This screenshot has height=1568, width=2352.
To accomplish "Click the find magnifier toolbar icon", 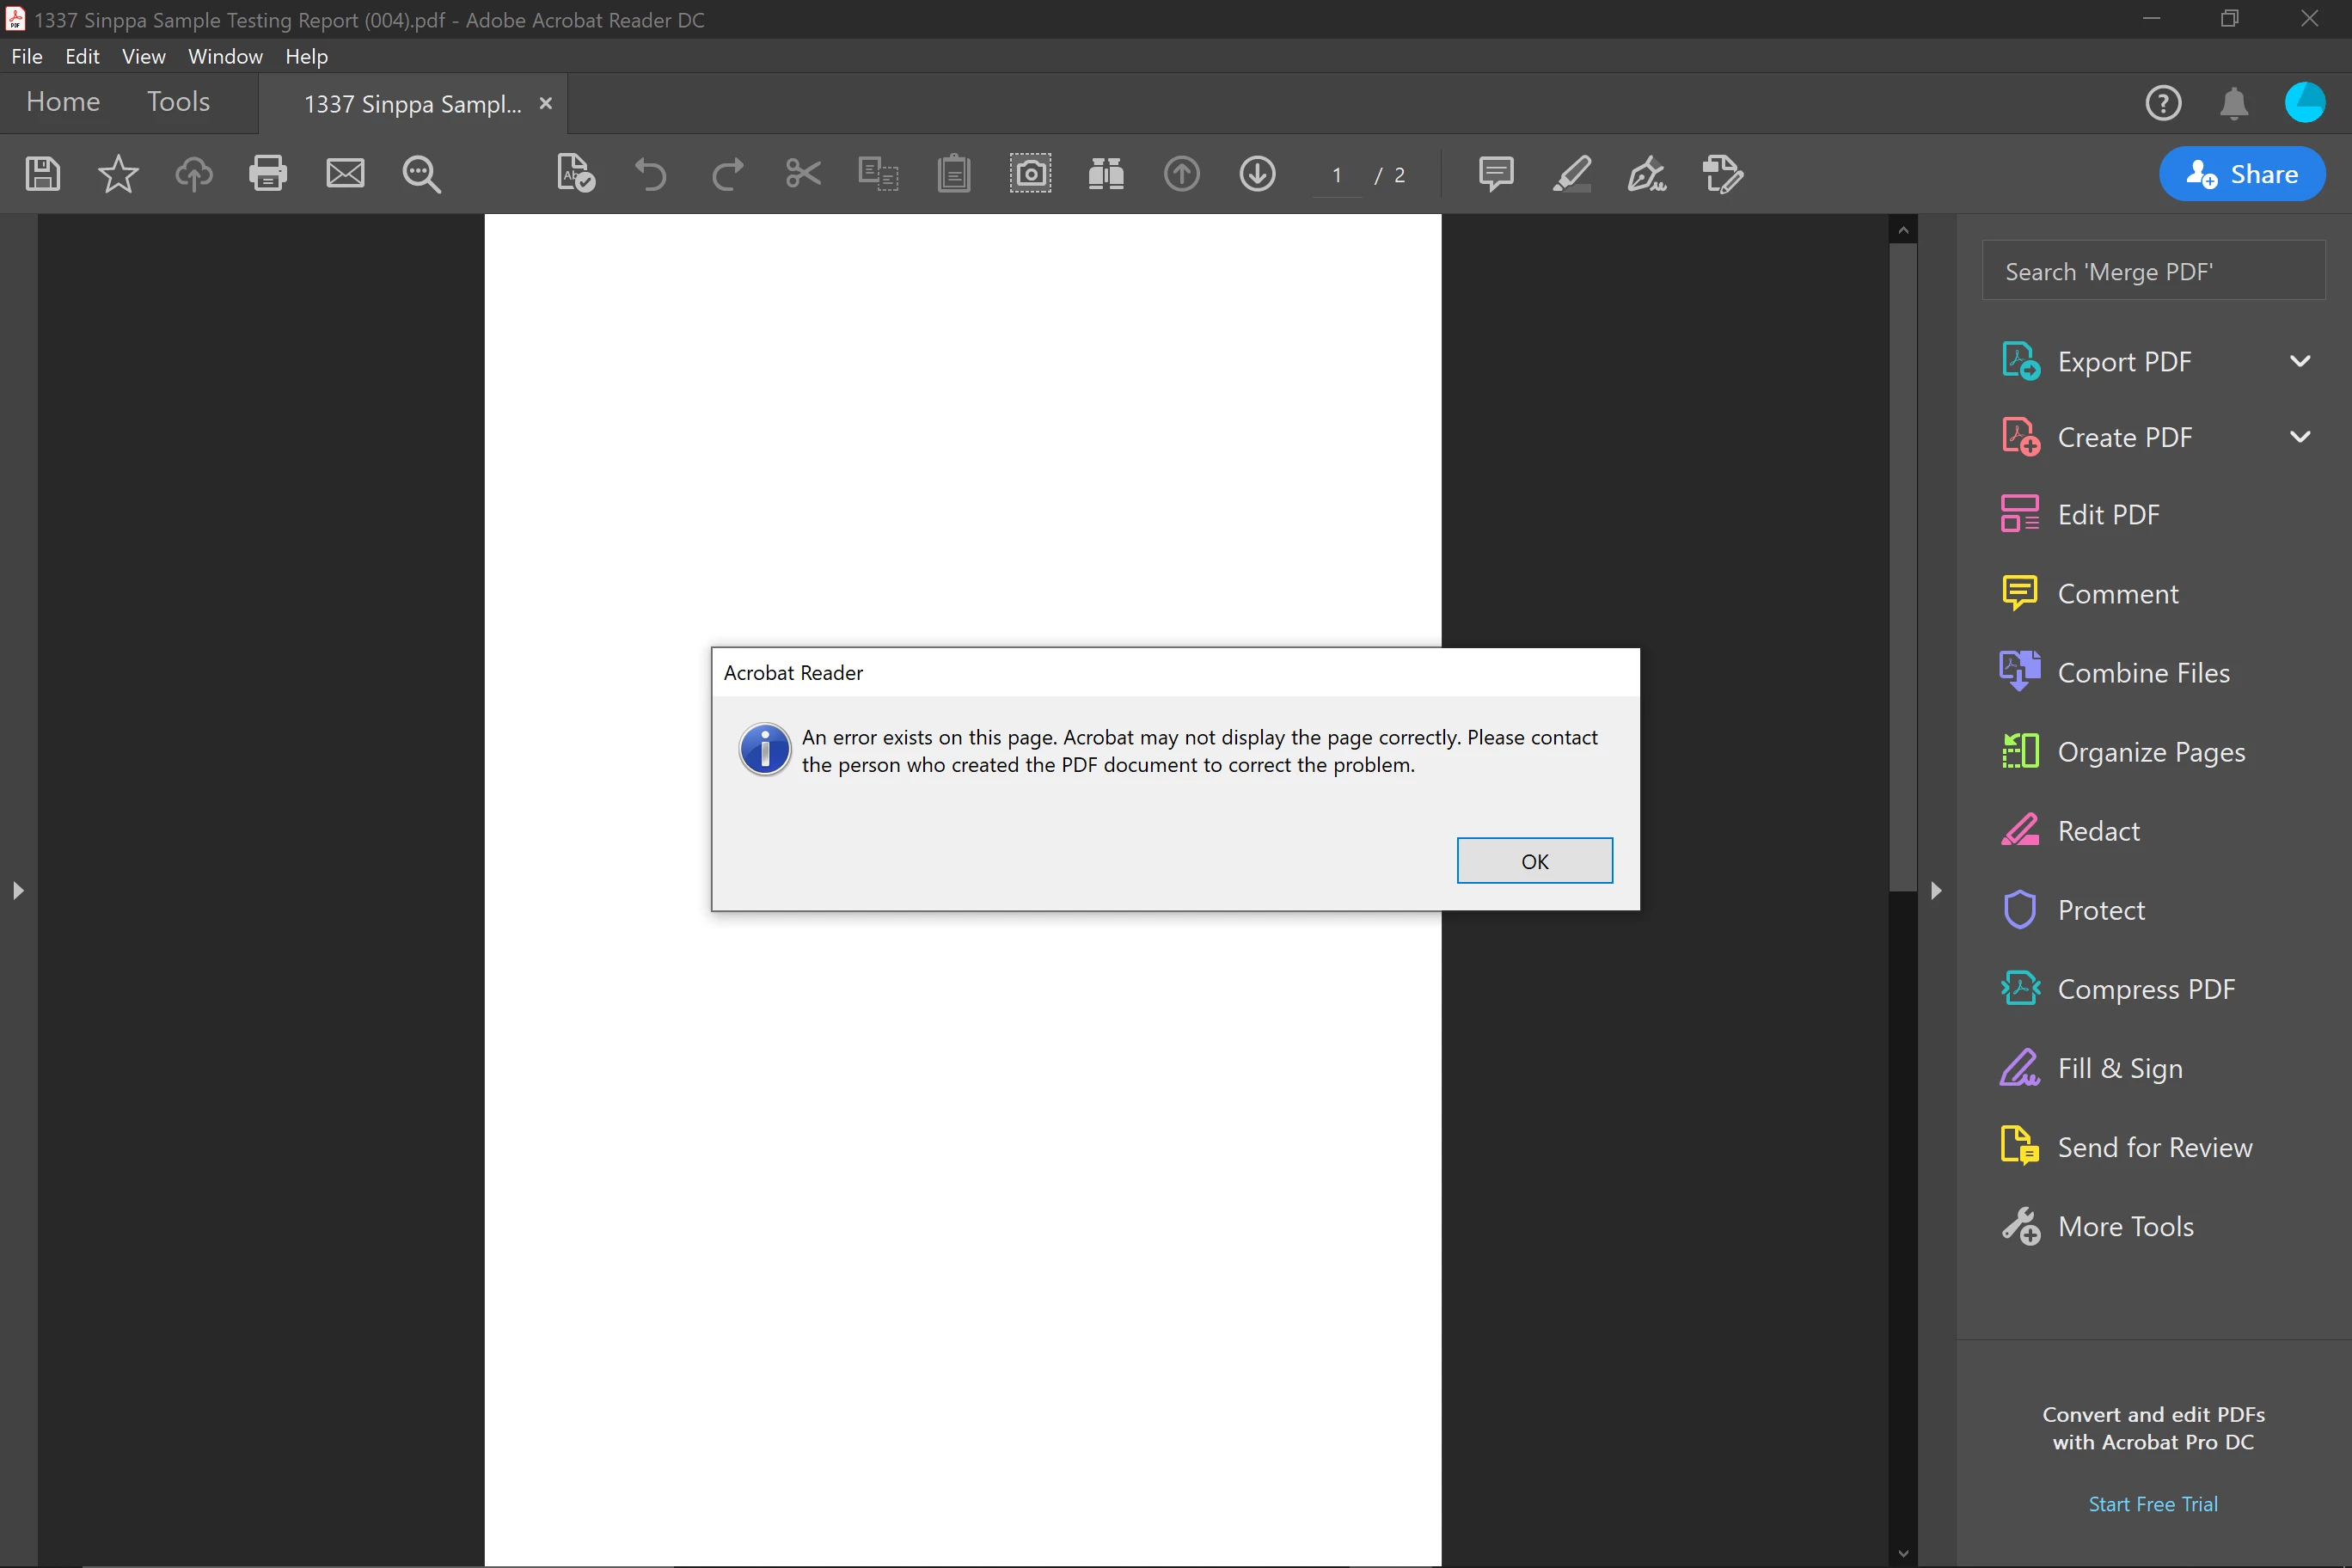I will pos(421,174).
